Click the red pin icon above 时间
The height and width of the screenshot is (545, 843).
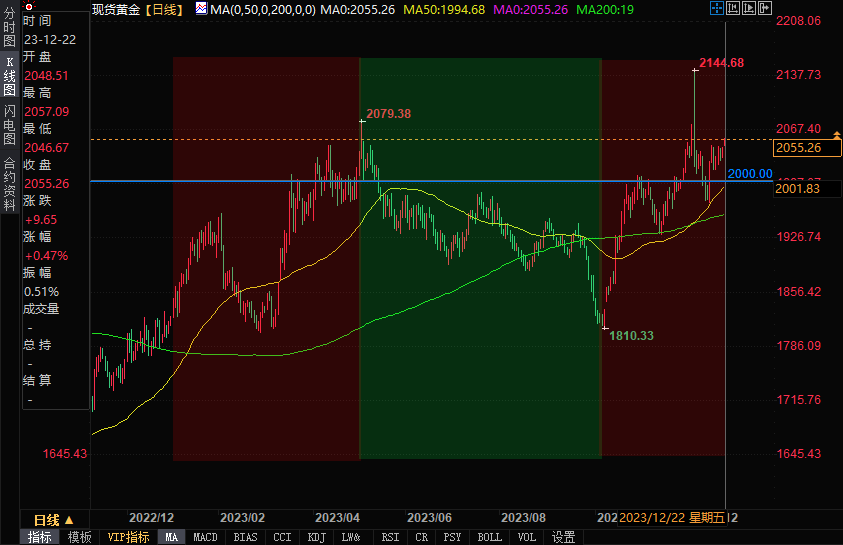pyautogui.click(x=27, y=8)
